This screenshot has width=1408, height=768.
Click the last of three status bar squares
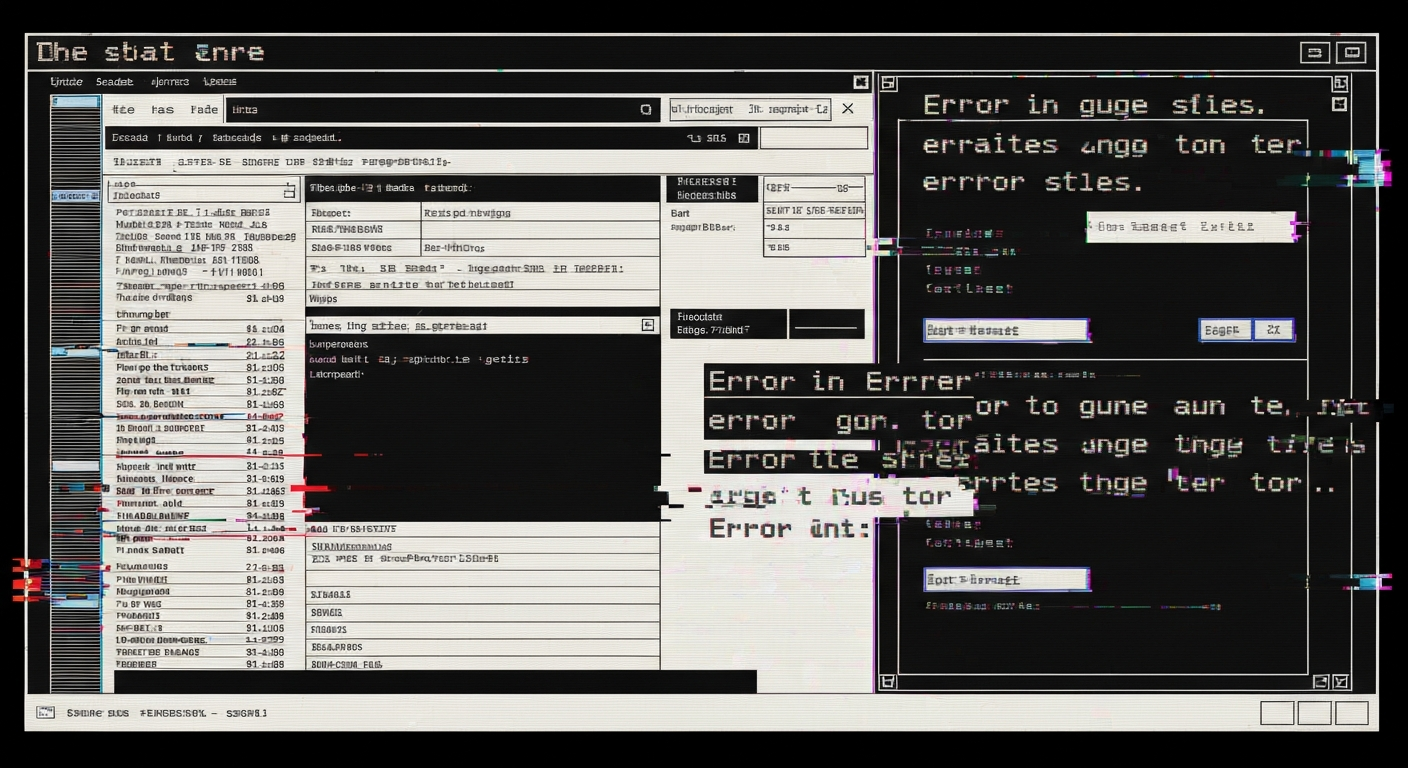tap(1351, 713)
